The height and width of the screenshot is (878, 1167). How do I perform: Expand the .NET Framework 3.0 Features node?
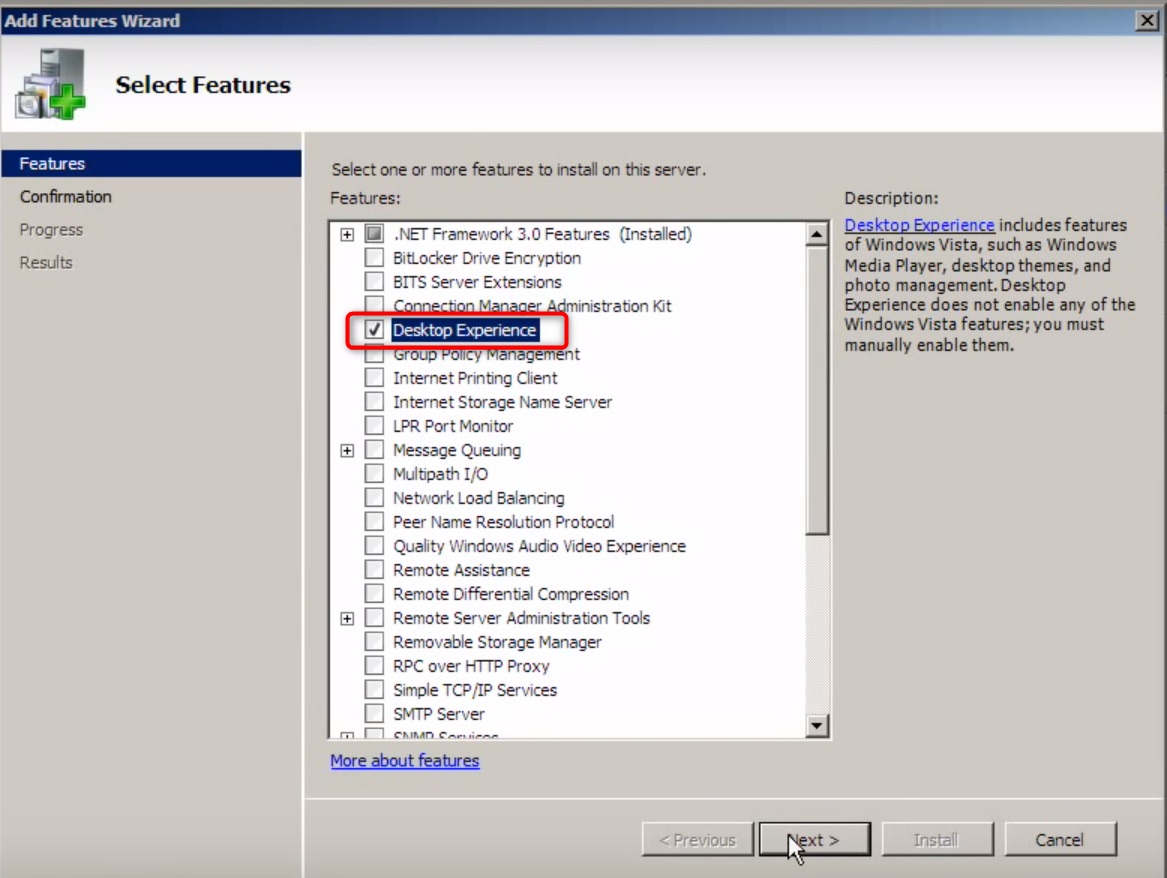[347, 235]
